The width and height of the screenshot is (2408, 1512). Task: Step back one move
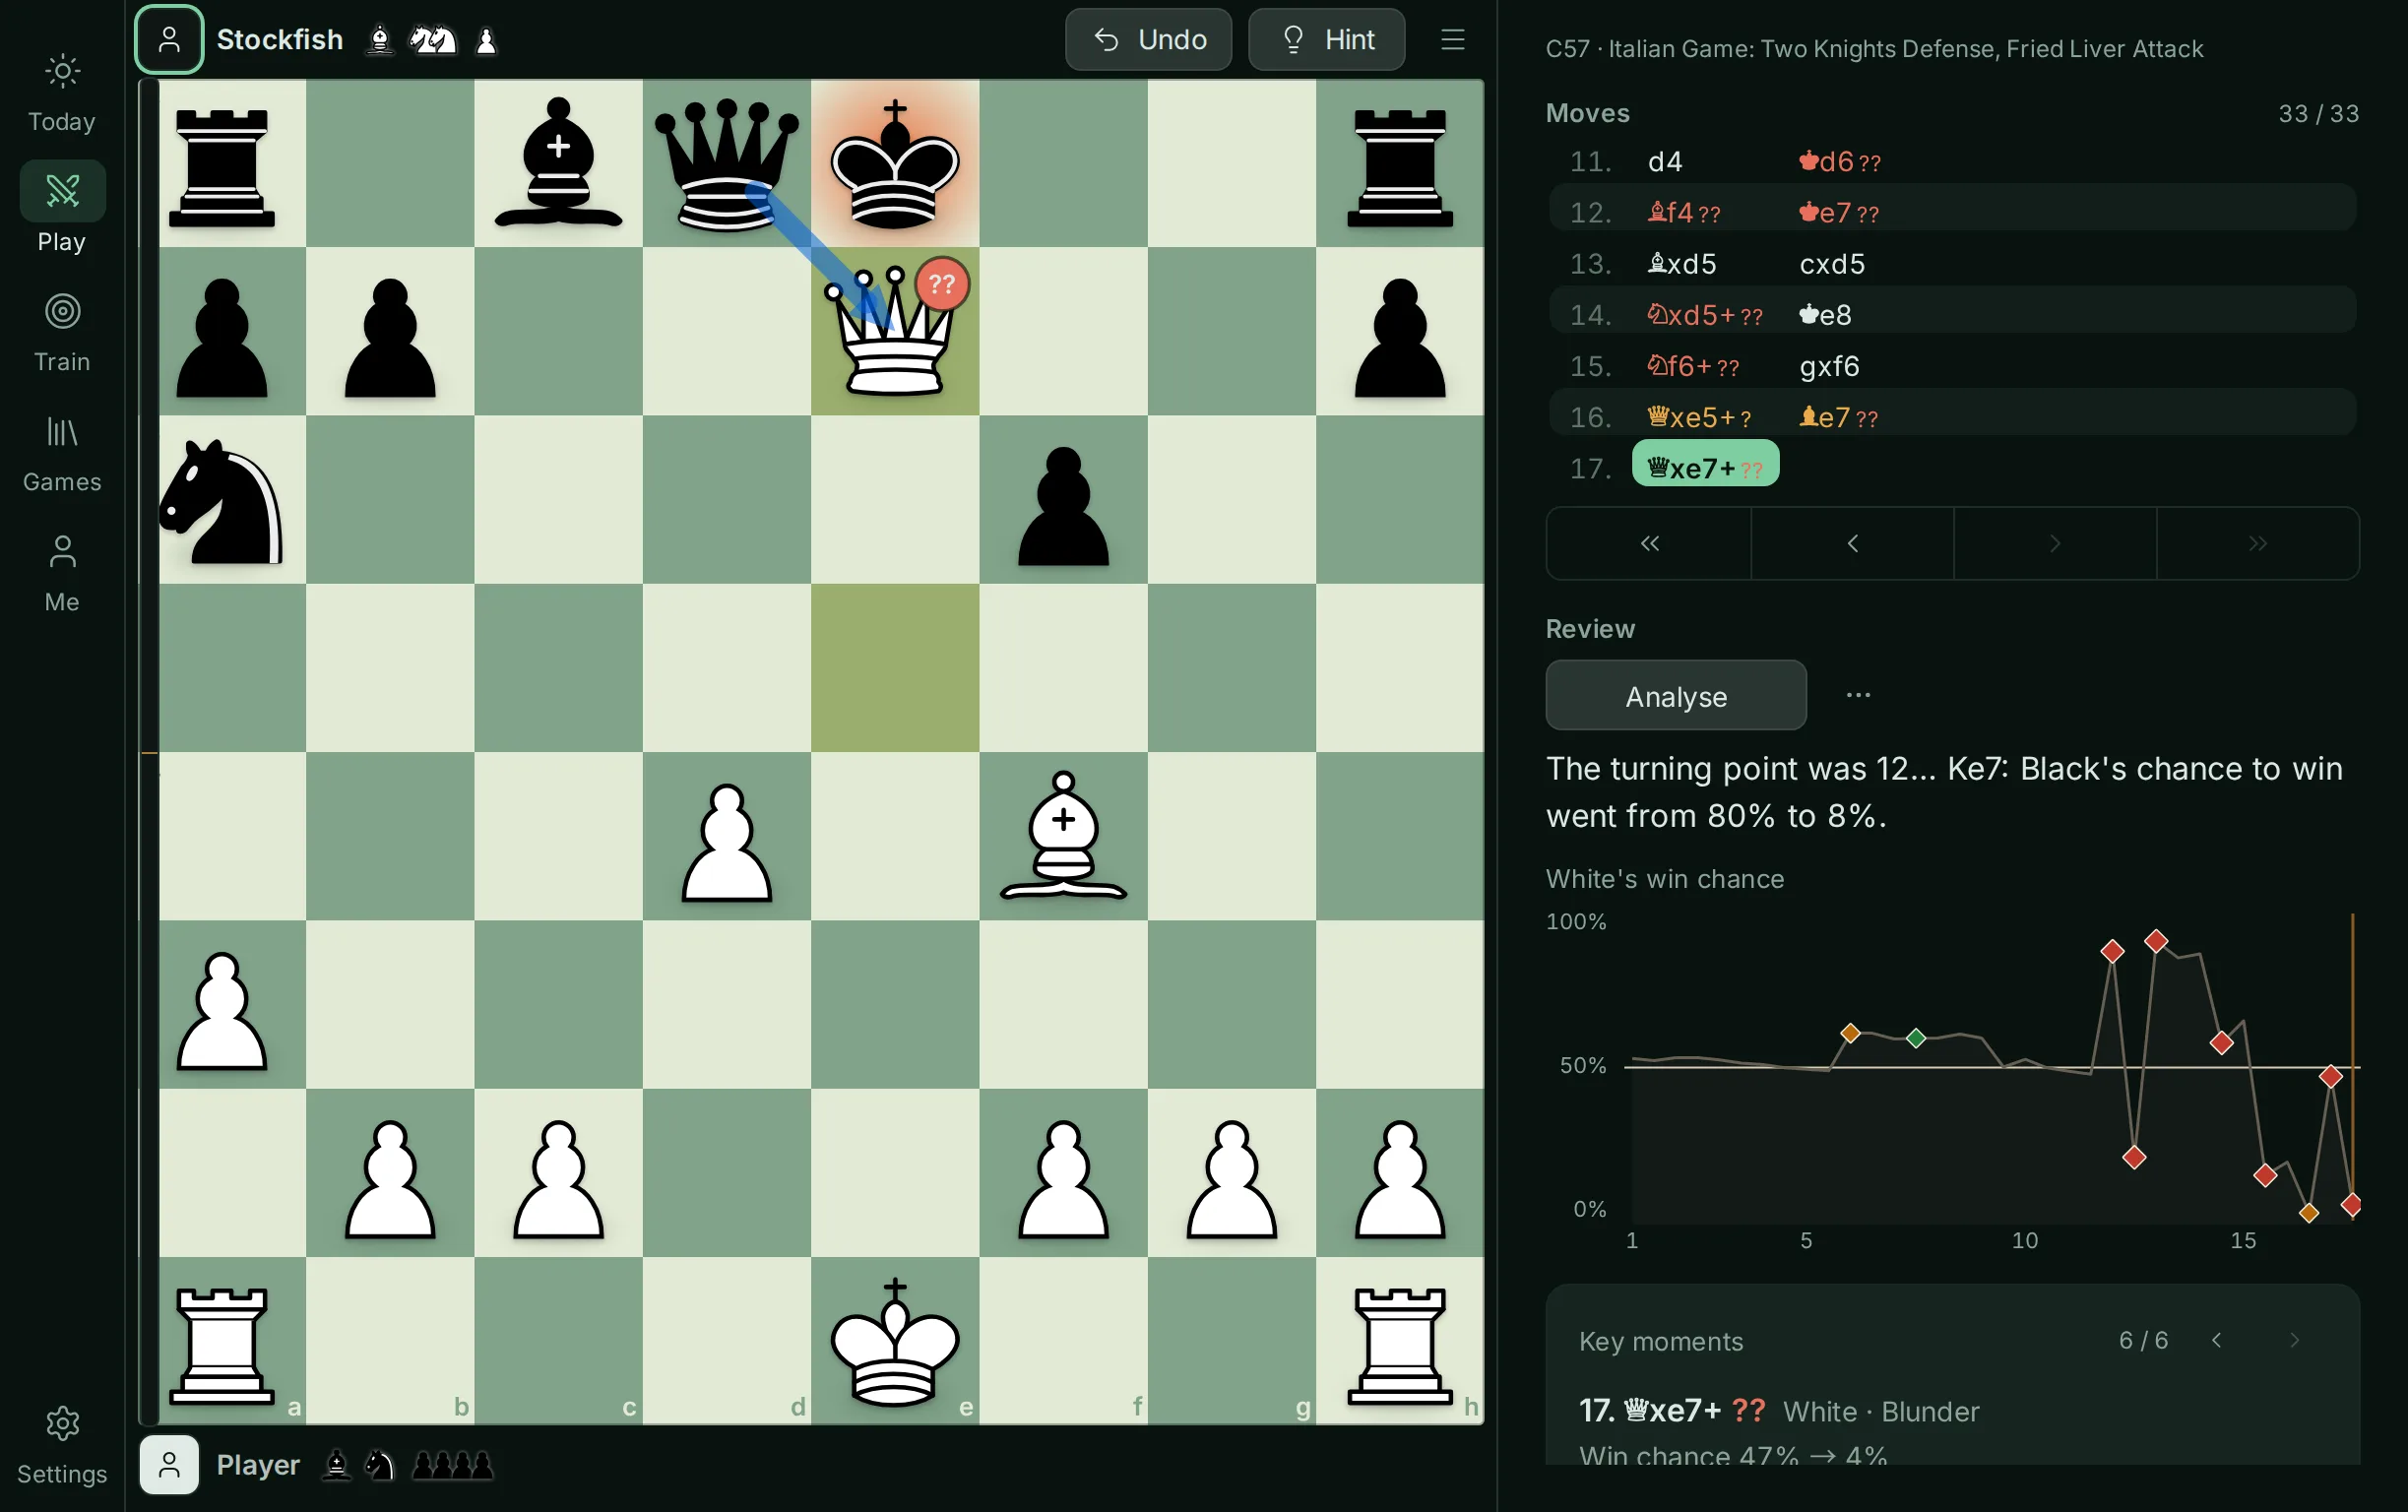(1852, 543)
